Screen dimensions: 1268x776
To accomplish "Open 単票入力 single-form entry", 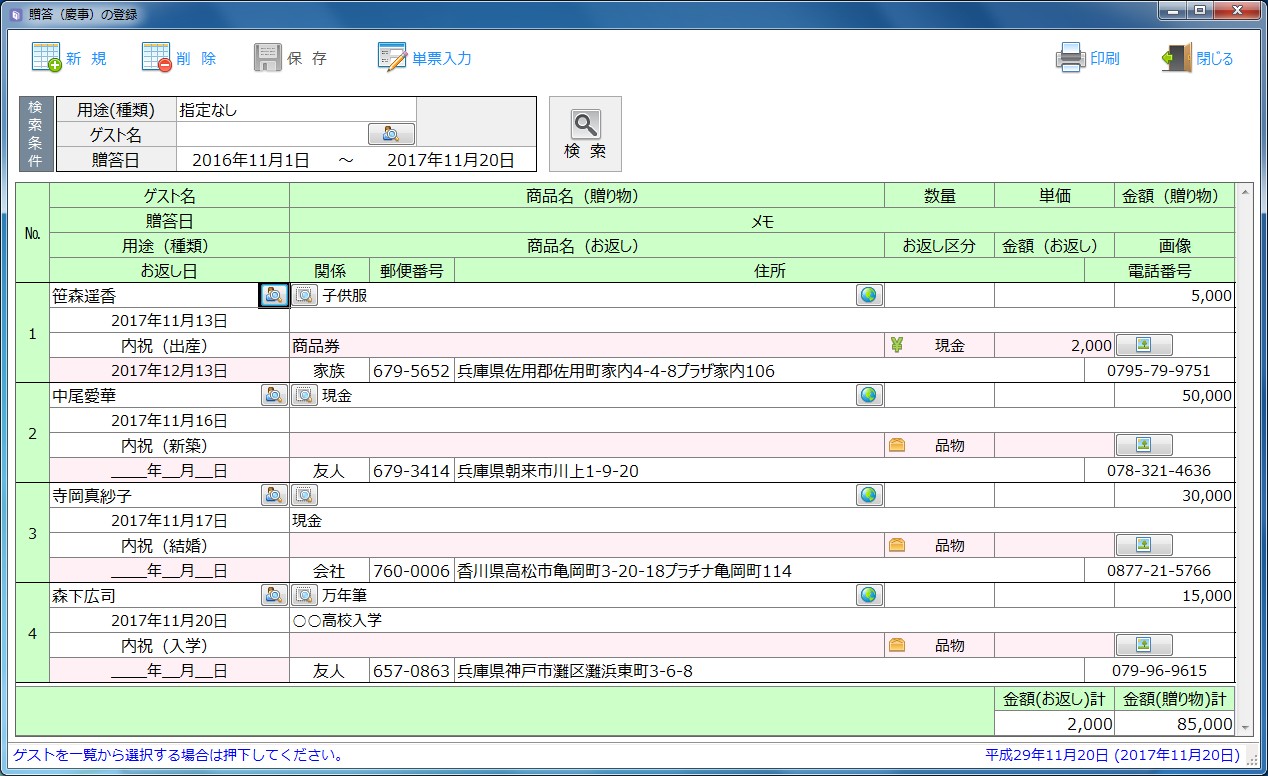I will click(392, 58).
